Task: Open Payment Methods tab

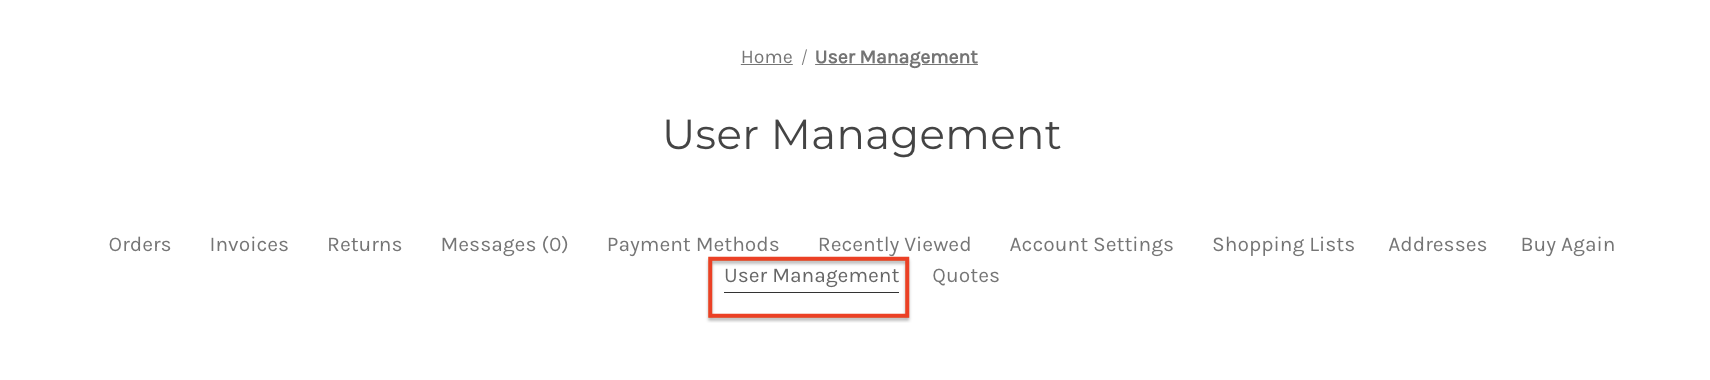Action: (x=693, y=245)
